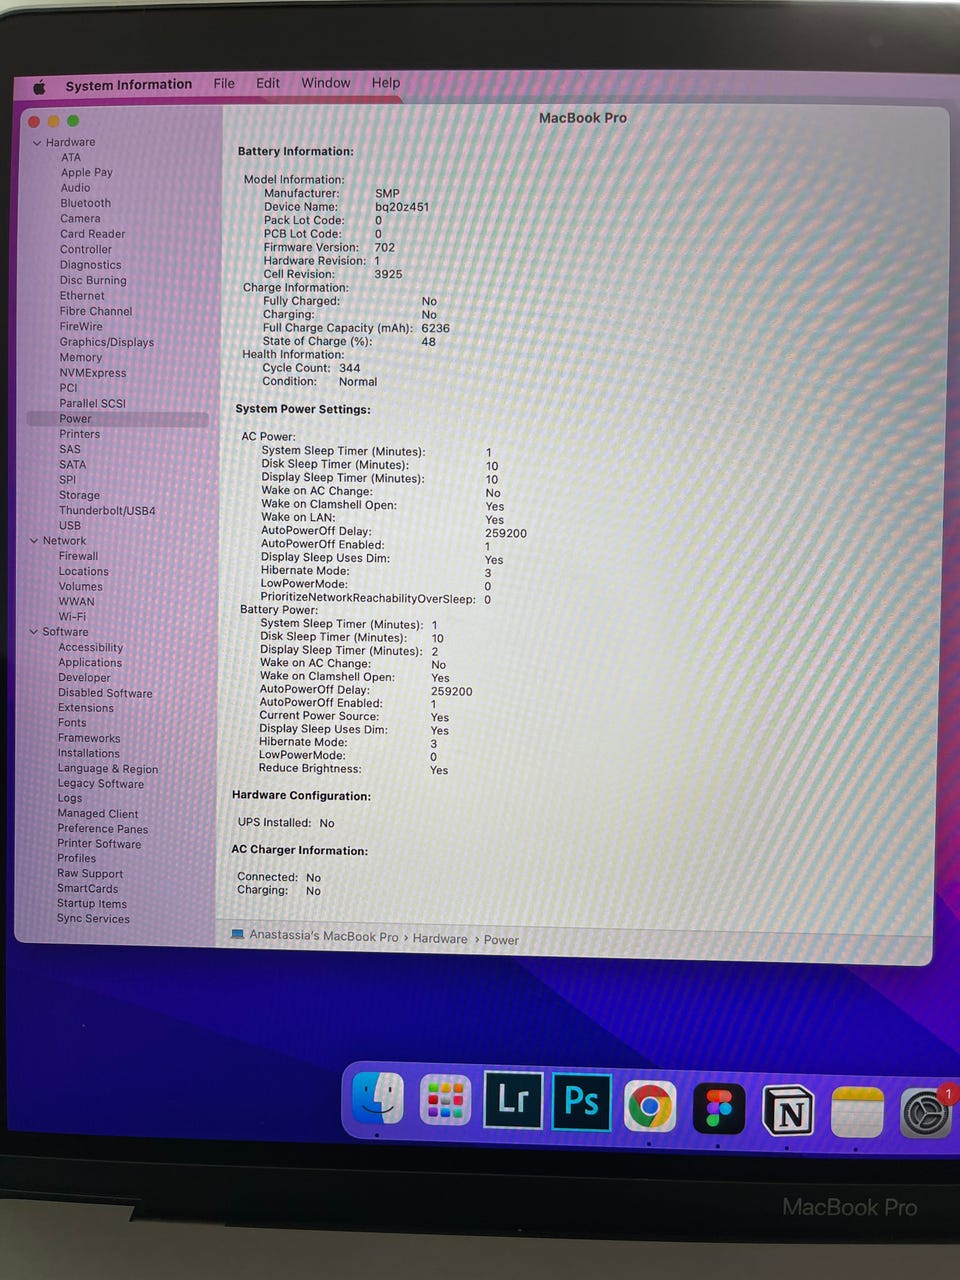Select Storage in the sidebar
Viewport: 960px width, 1280px height.
pyautogui.click(x=79, y=495)
